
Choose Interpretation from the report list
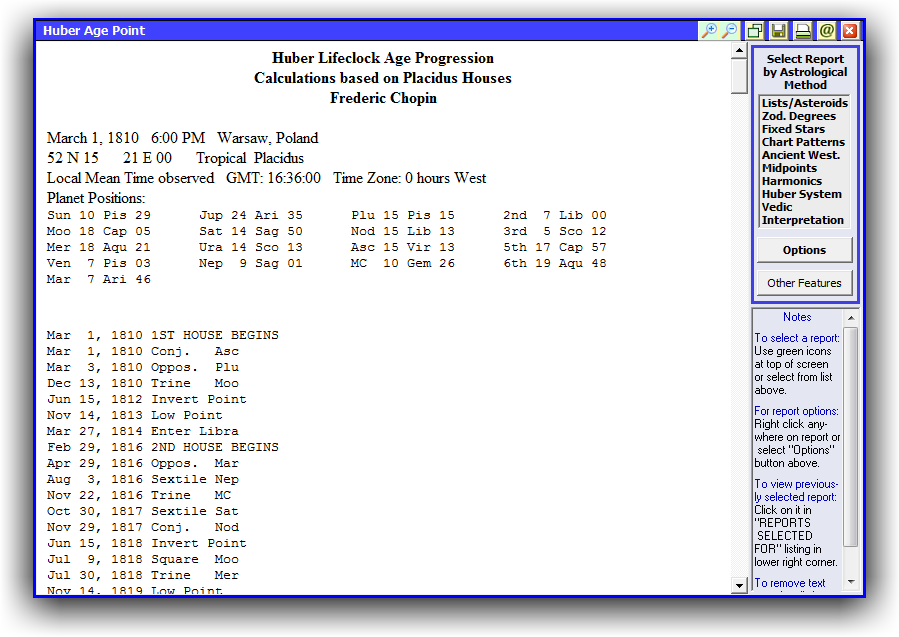click(802, 220)
